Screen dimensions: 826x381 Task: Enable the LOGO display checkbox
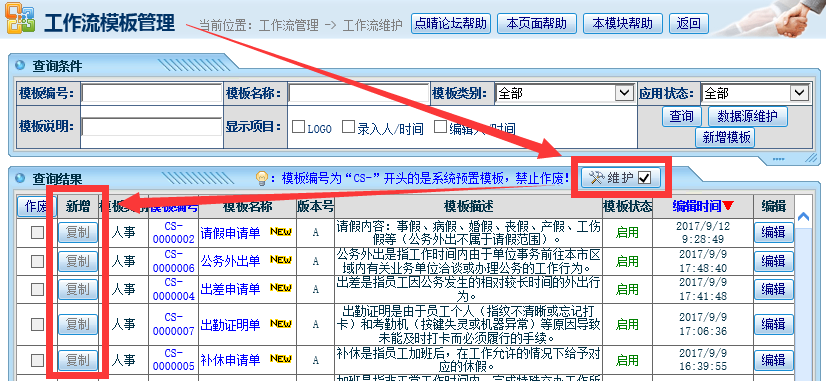tap(298, 126)
